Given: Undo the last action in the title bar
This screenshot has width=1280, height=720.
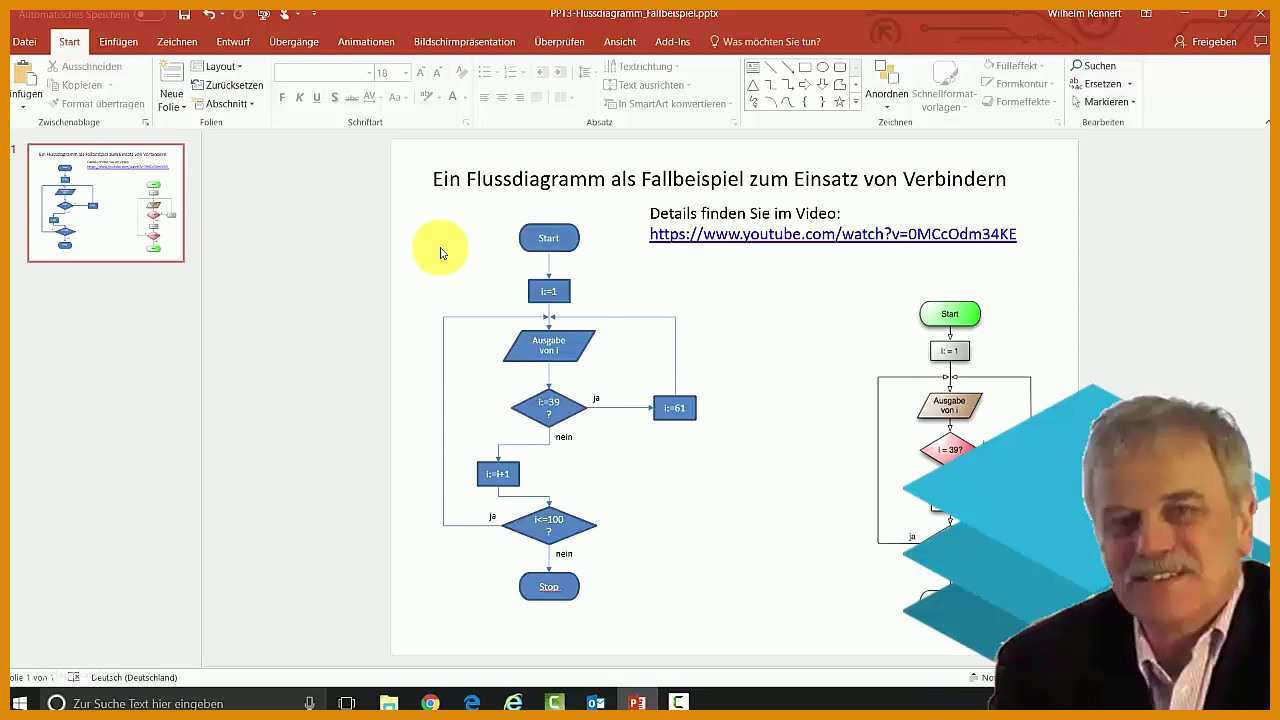Looking at the screenshot, I should point(208,14).
